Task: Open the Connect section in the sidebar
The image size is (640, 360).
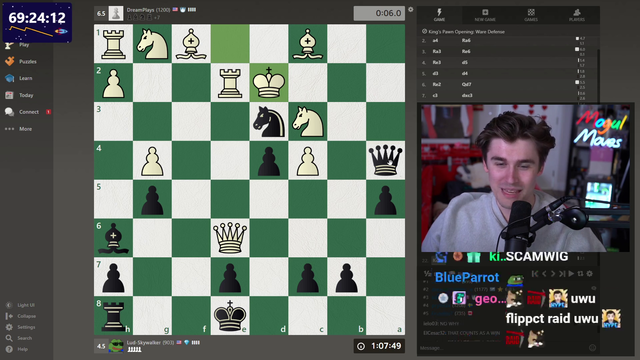Action: click(x=22, y=112)
